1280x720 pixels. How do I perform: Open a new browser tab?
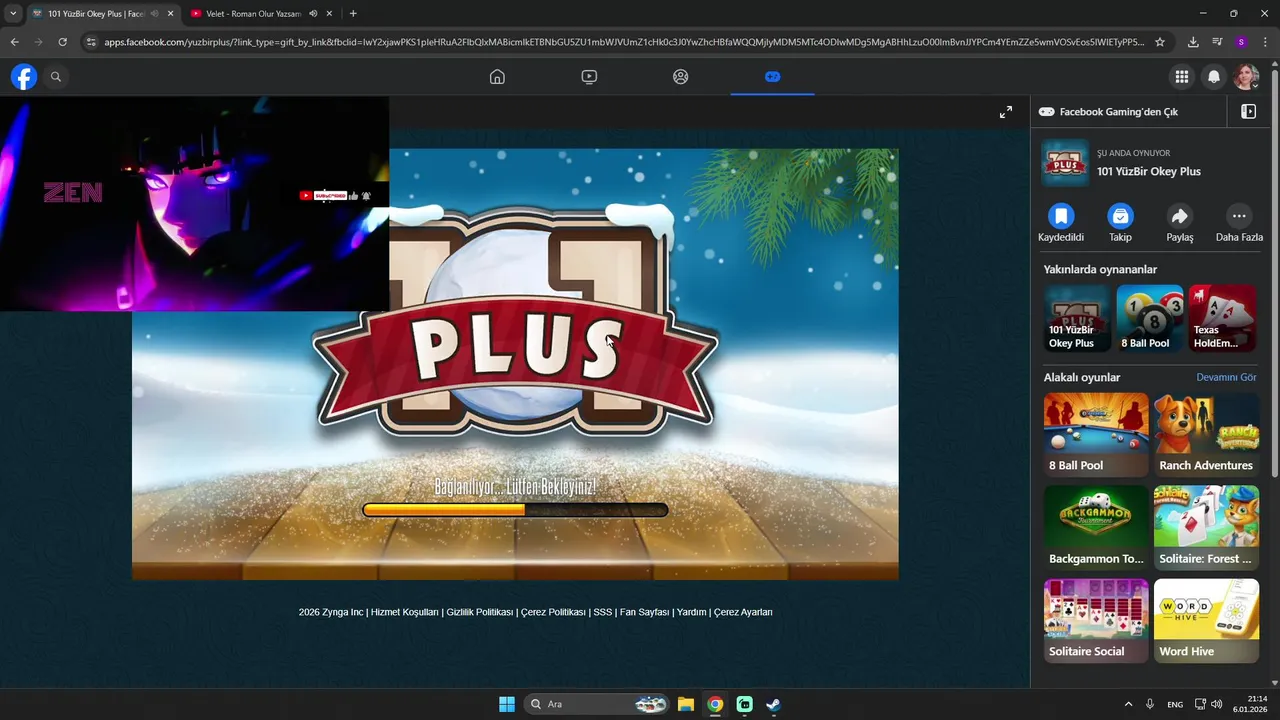353,14
